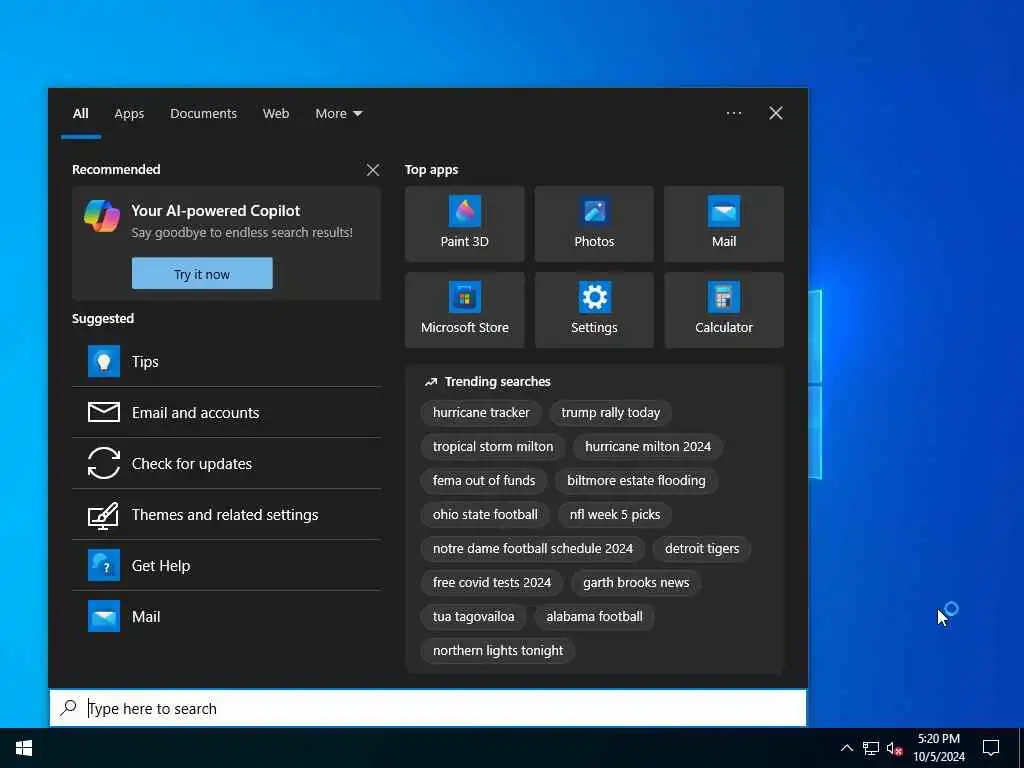Expand the More dropdown
This screenshot has height=768, width=1024.
point(338,114)
